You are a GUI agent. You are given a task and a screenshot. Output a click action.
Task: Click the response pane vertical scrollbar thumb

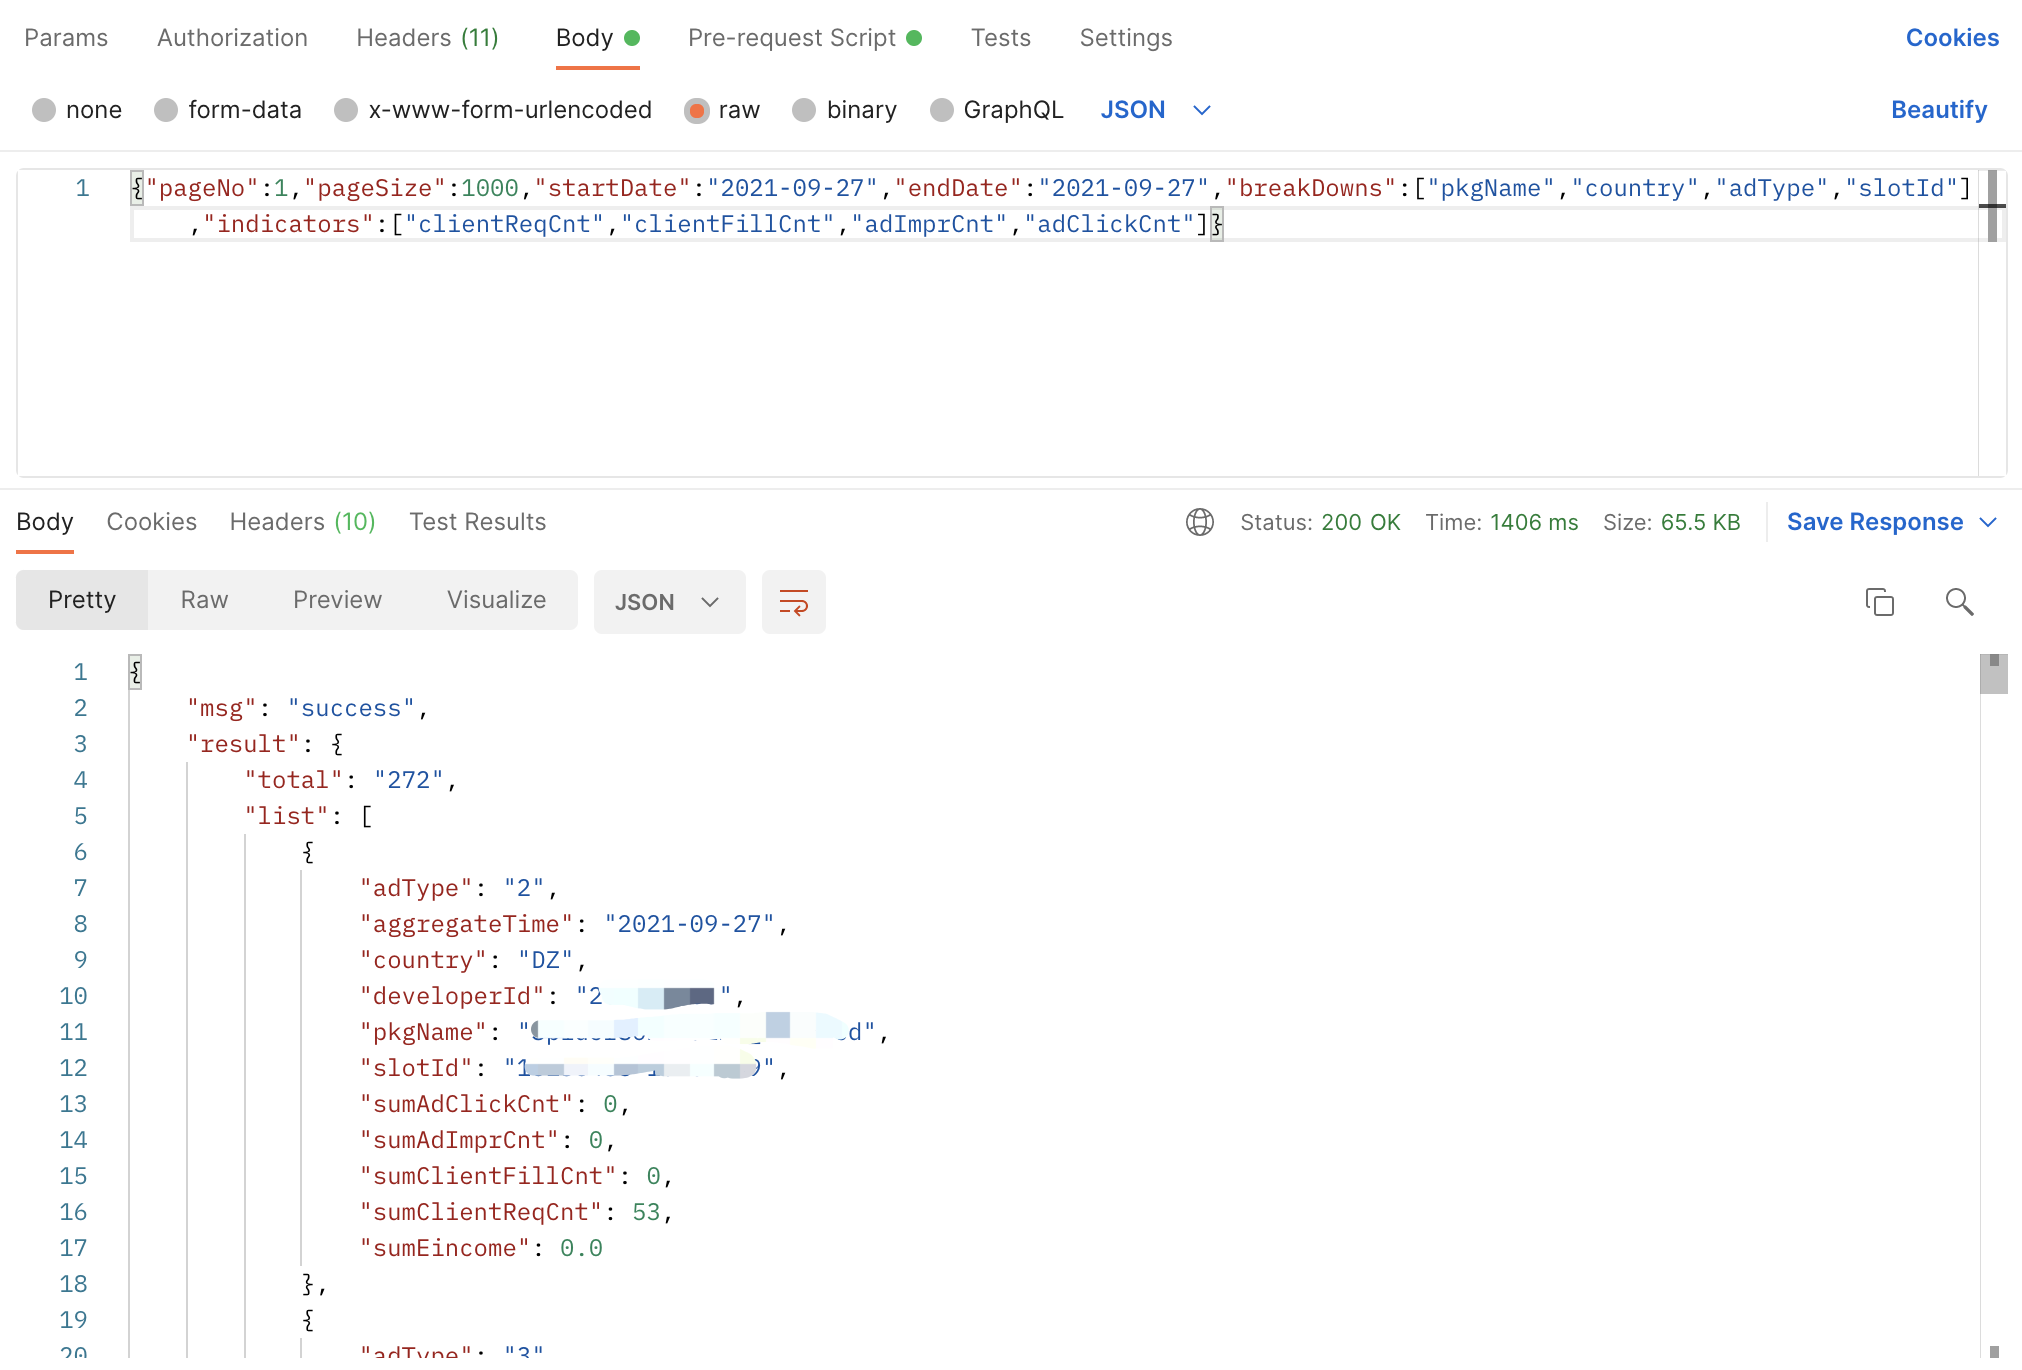pos(1993,675)
